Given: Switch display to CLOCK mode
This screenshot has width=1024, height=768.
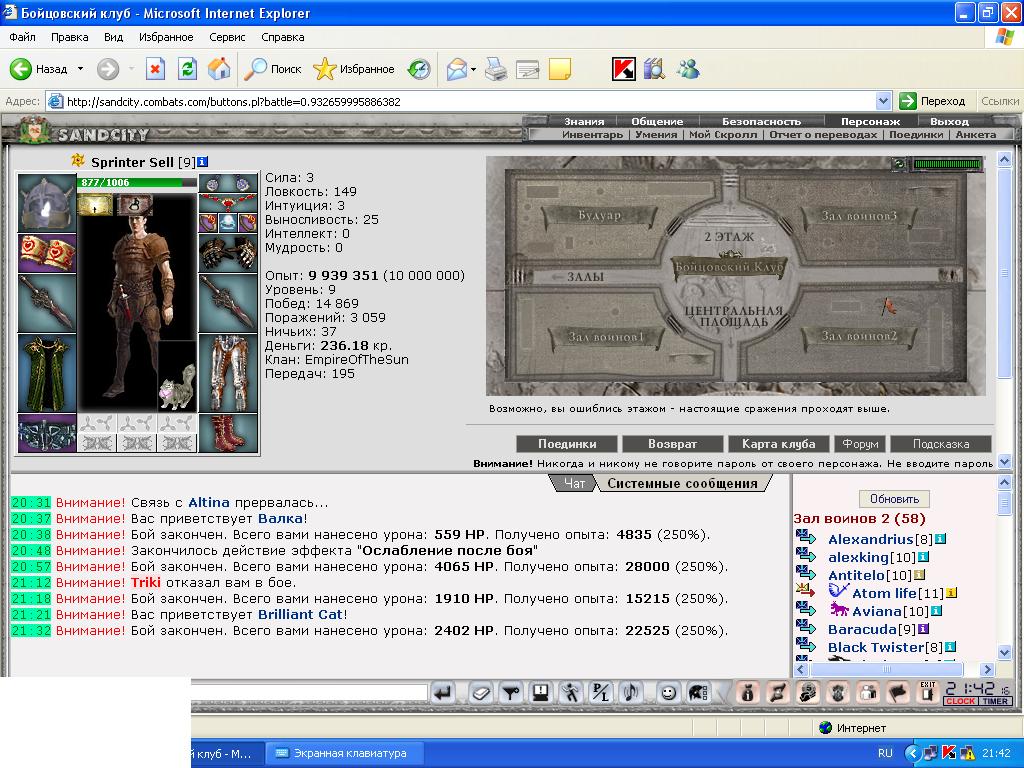Looking at the screenshot, I should 960,701.
